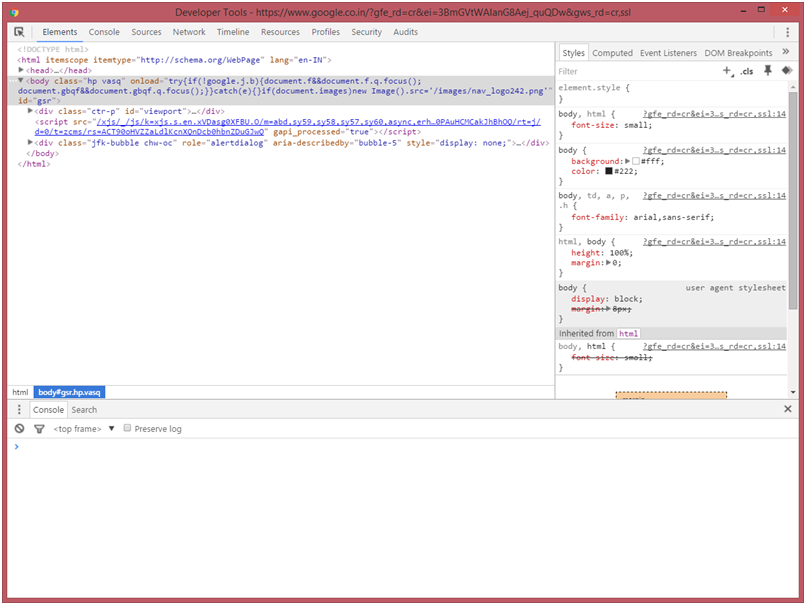Click the Styles pane vertical scrollbar
The width and height of the screenshot is (806, 605).
pyautogui.click(x=792, y=201)
